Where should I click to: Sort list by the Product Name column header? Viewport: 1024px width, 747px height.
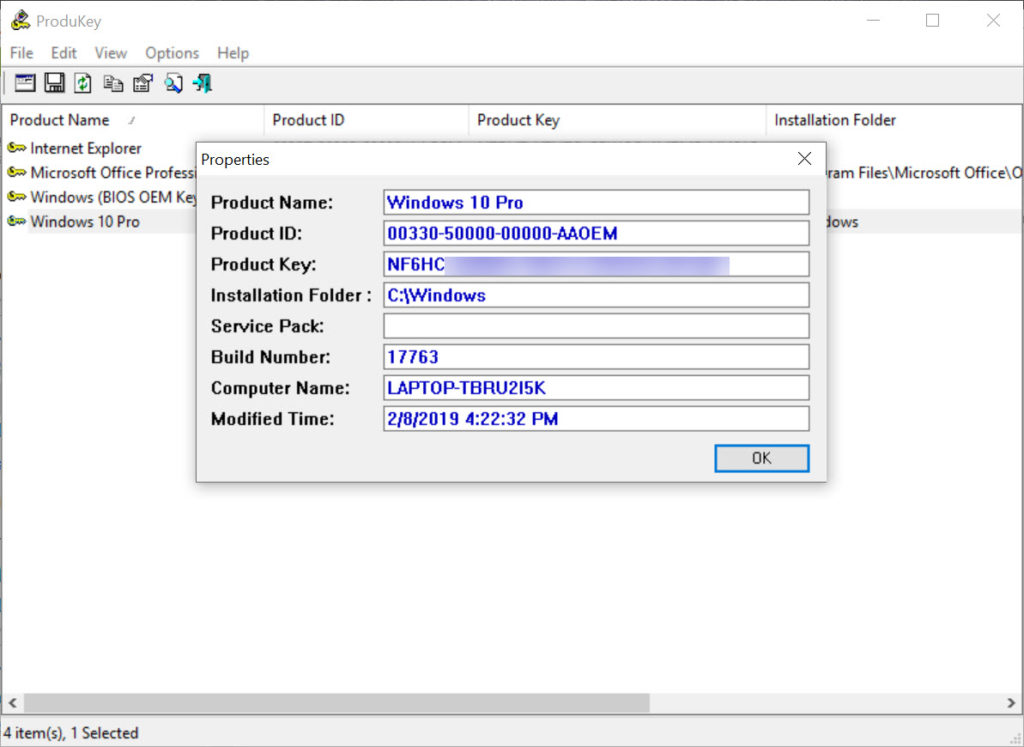click(133, 120)
